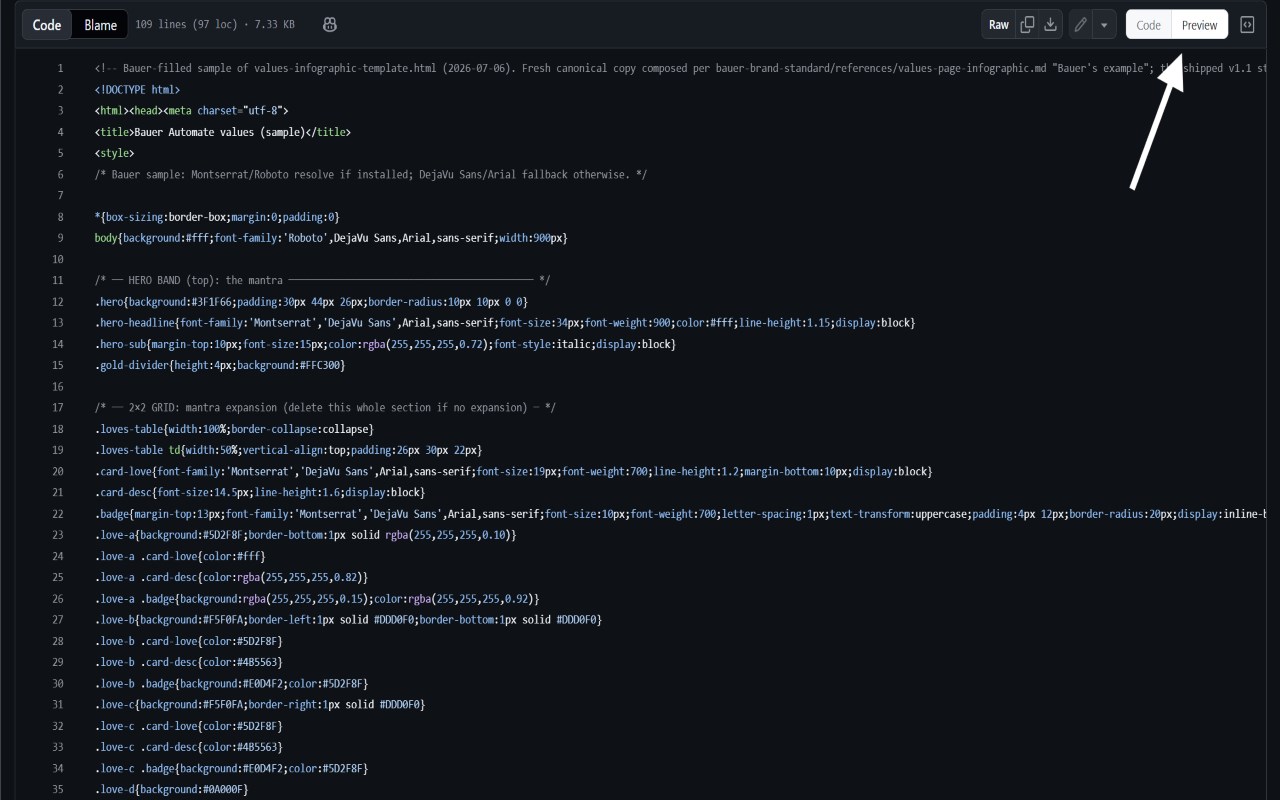Open the Raw file view

(999, 25)
